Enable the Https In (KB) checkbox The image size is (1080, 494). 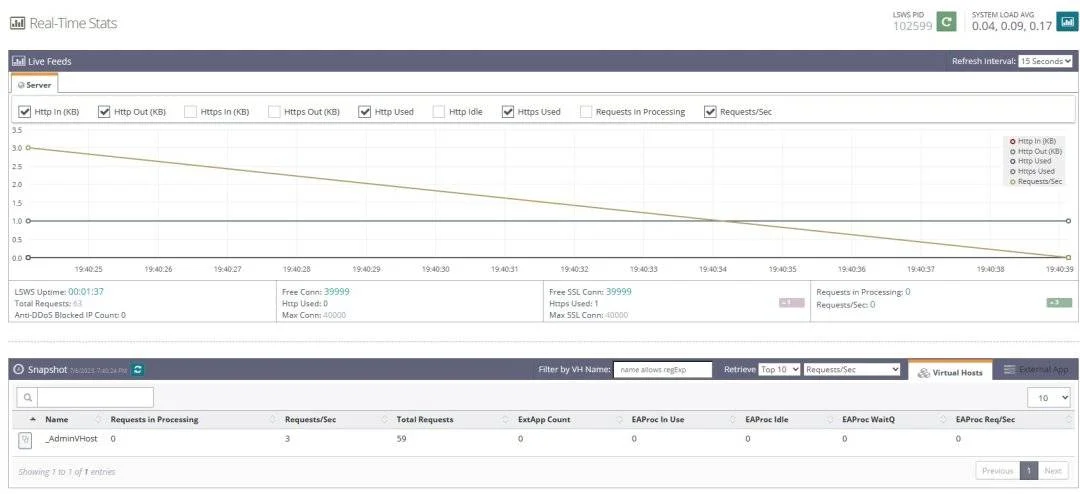[x=191, y=112]
